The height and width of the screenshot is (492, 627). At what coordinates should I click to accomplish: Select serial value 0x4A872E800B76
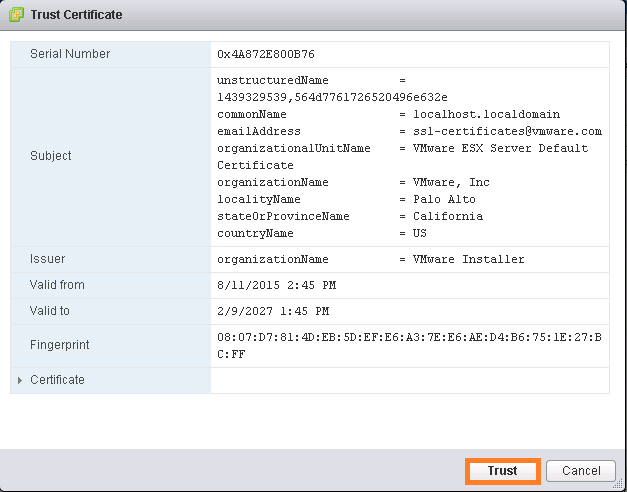point(266,54)
